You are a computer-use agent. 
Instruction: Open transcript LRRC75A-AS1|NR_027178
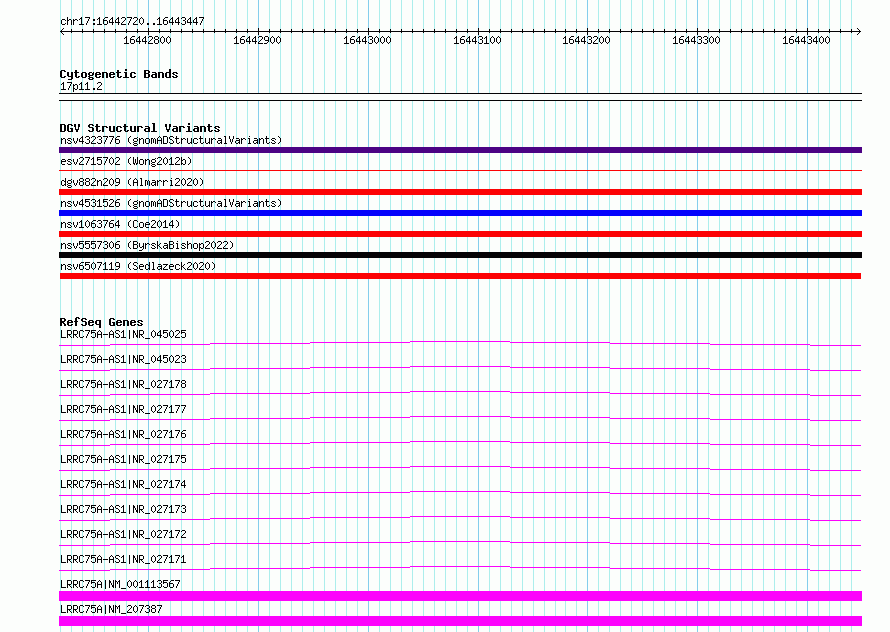tap(123, 384)
